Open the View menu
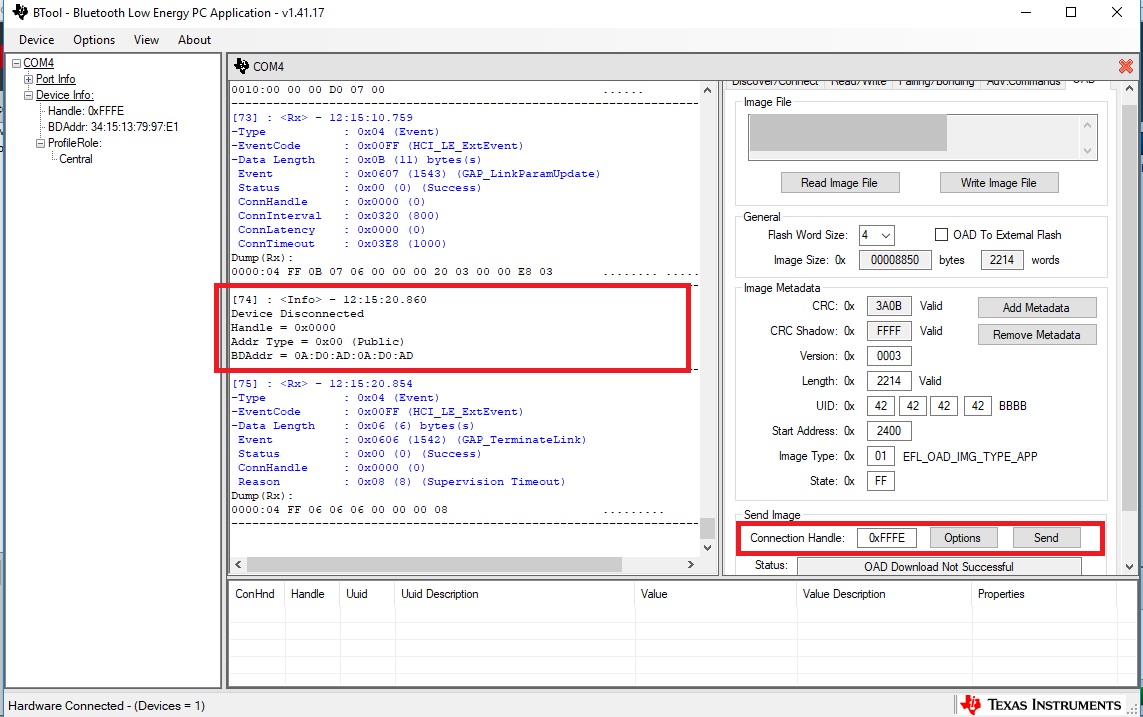This screenshot has width=1143, height=717. click(x=146, y=40)
